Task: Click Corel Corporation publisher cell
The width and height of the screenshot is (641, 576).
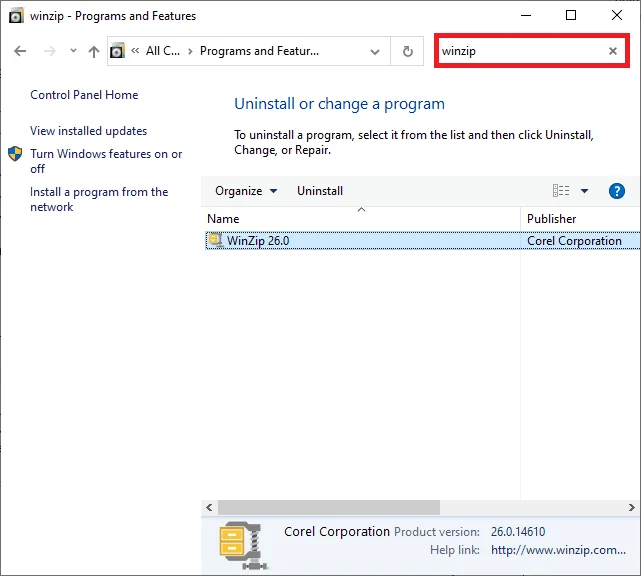Action: point(574,241)
